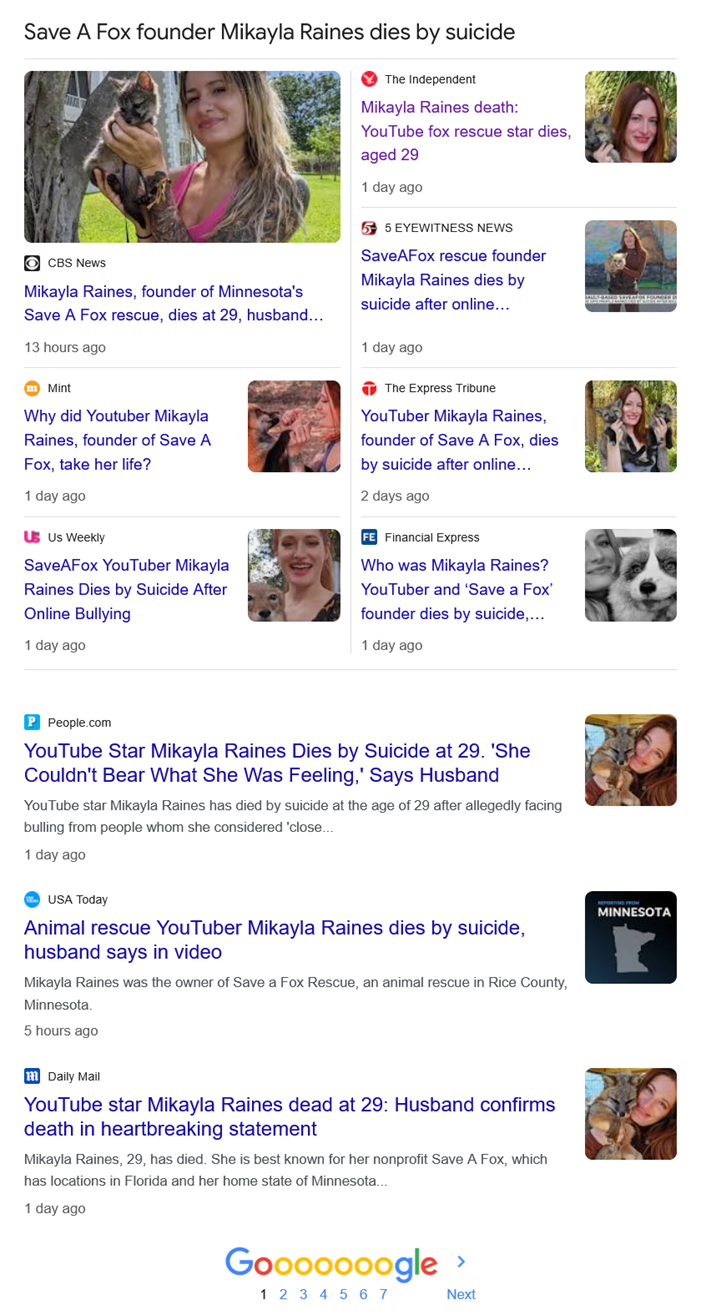Click 'The Independent' source name

click(x=430, y=79)
